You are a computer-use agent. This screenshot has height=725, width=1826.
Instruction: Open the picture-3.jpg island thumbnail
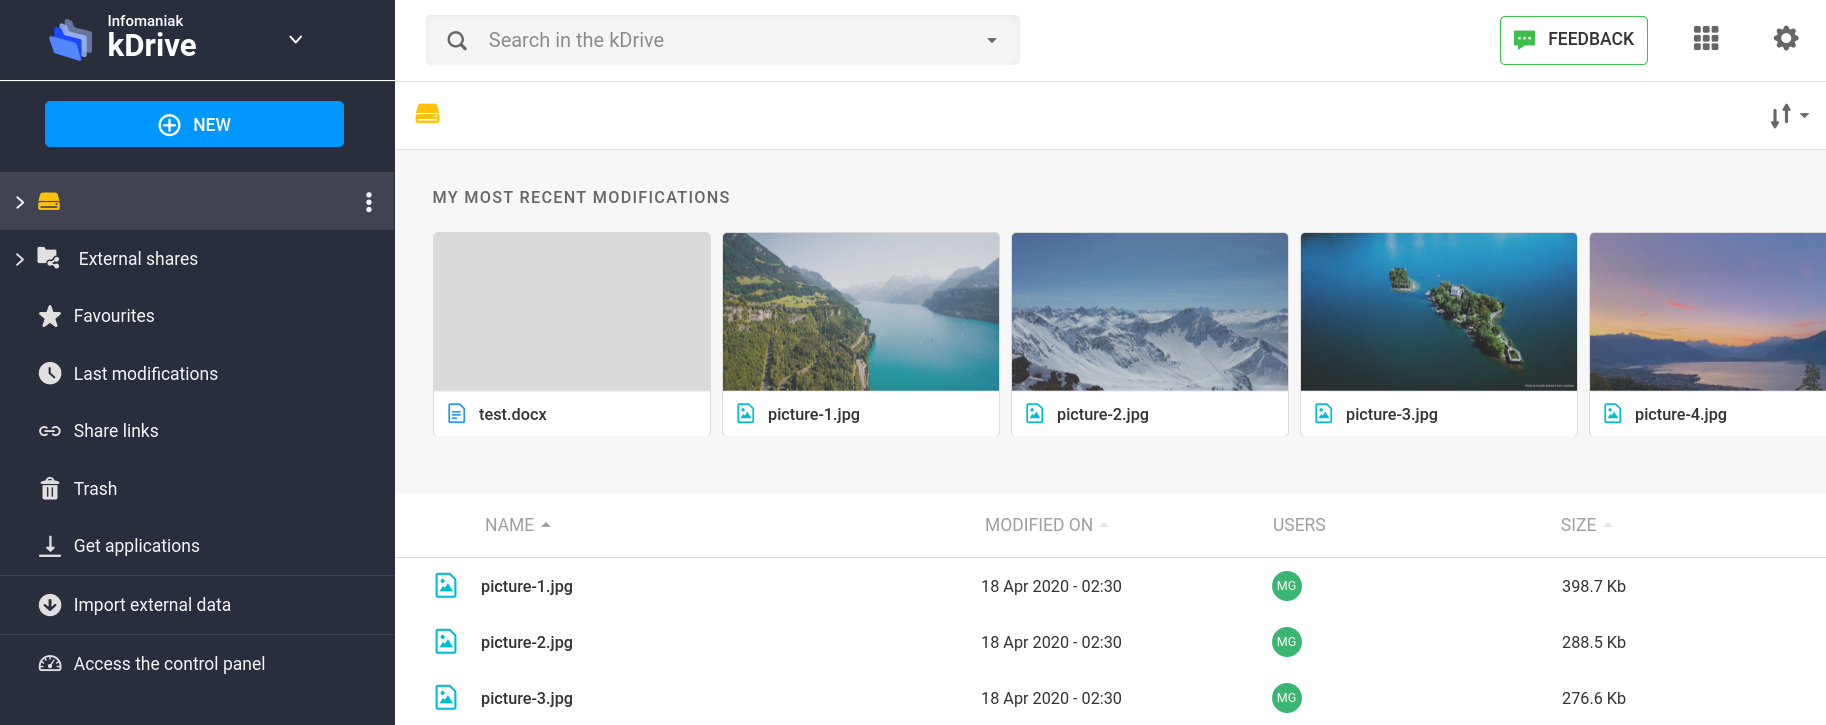pos(1439,312)
